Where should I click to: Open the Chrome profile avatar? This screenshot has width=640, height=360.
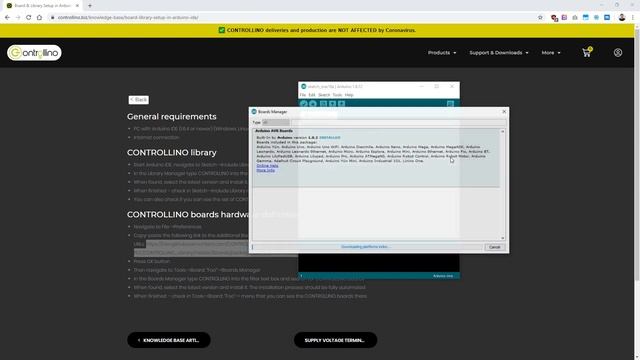[622, 18]
